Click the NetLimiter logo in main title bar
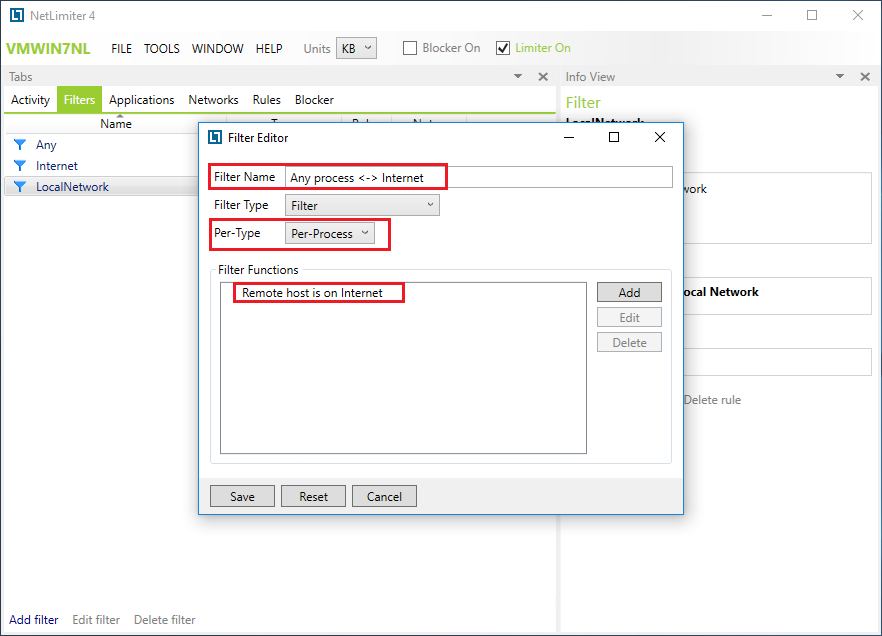882x636 pixels. pyautogui.click(x=16, y=16)
